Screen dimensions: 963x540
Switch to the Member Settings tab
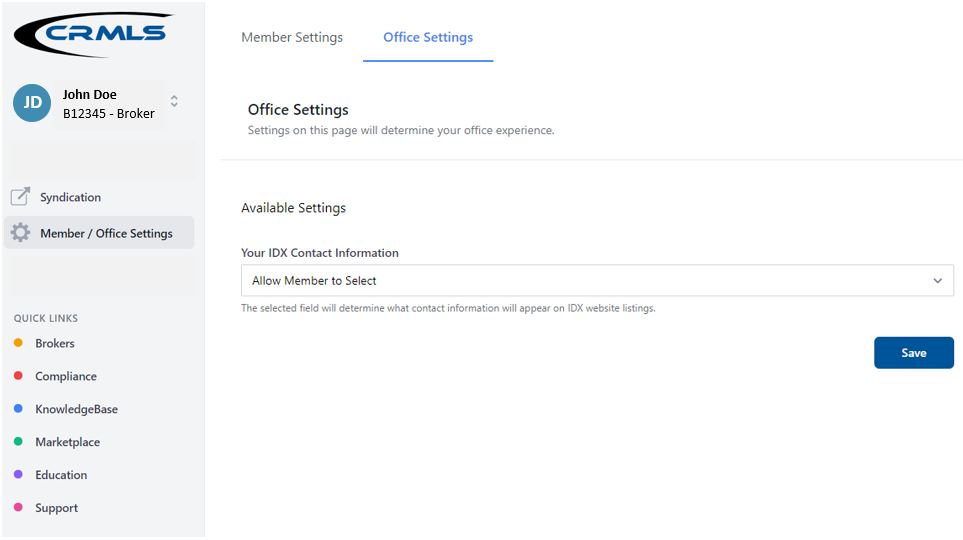click(x=292, y=37)
